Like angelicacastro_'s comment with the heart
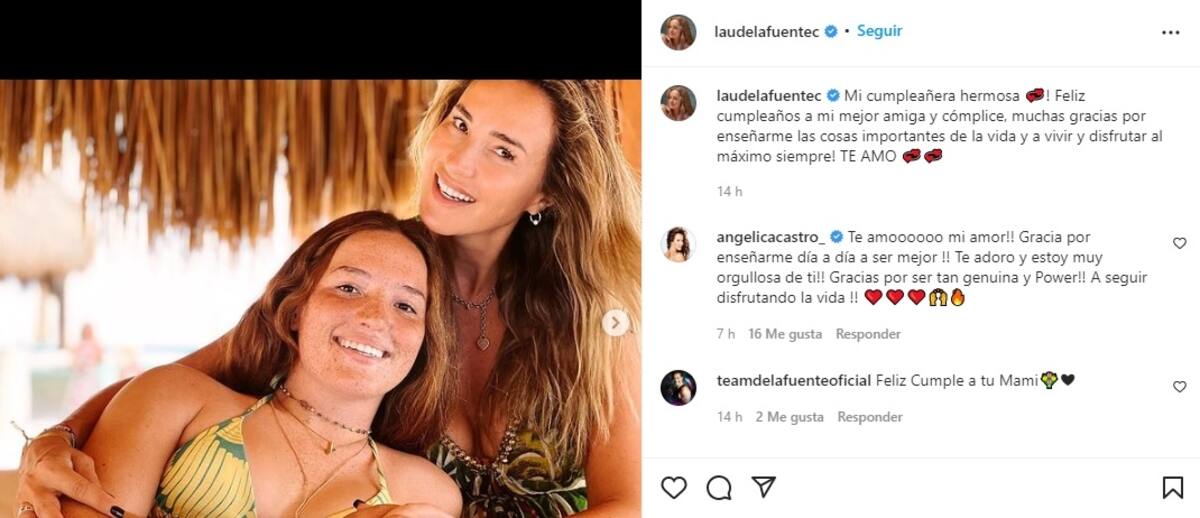The height and width of the screenshot is (518, 1200). (1179, 243)
